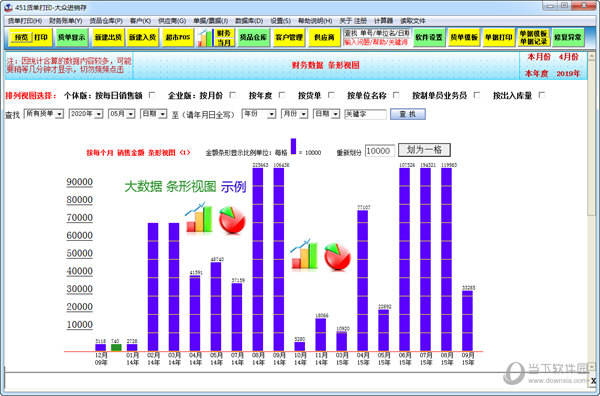This screenshot has width=600, height=396.
Task: Expand the 05月 start month dropdown
Action: [x=122, y=114]
